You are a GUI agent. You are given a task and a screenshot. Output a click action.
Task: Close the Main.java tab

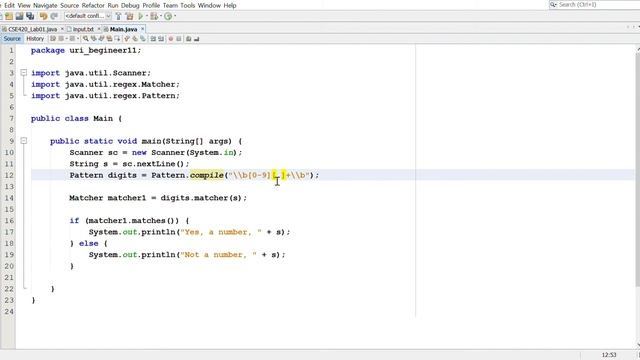click(x=142, y=29)
